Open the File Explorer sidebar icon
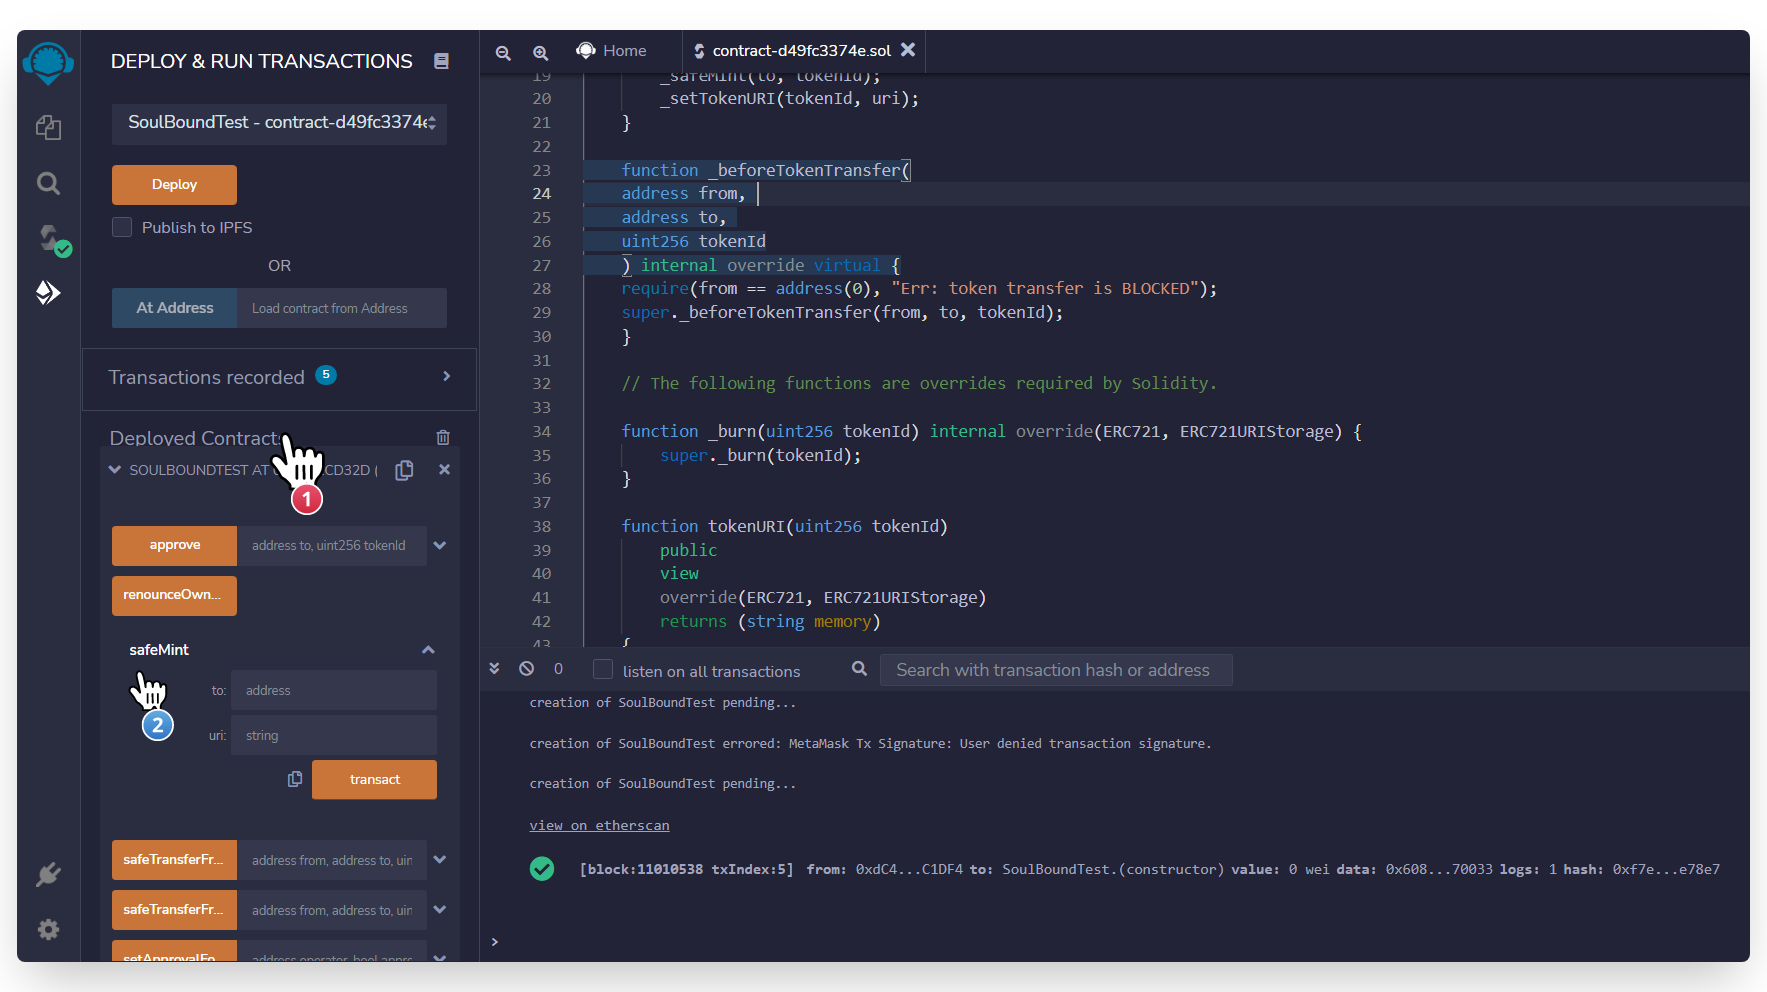The width and height of the screenshot is (1767, 992). coord(48,127)
